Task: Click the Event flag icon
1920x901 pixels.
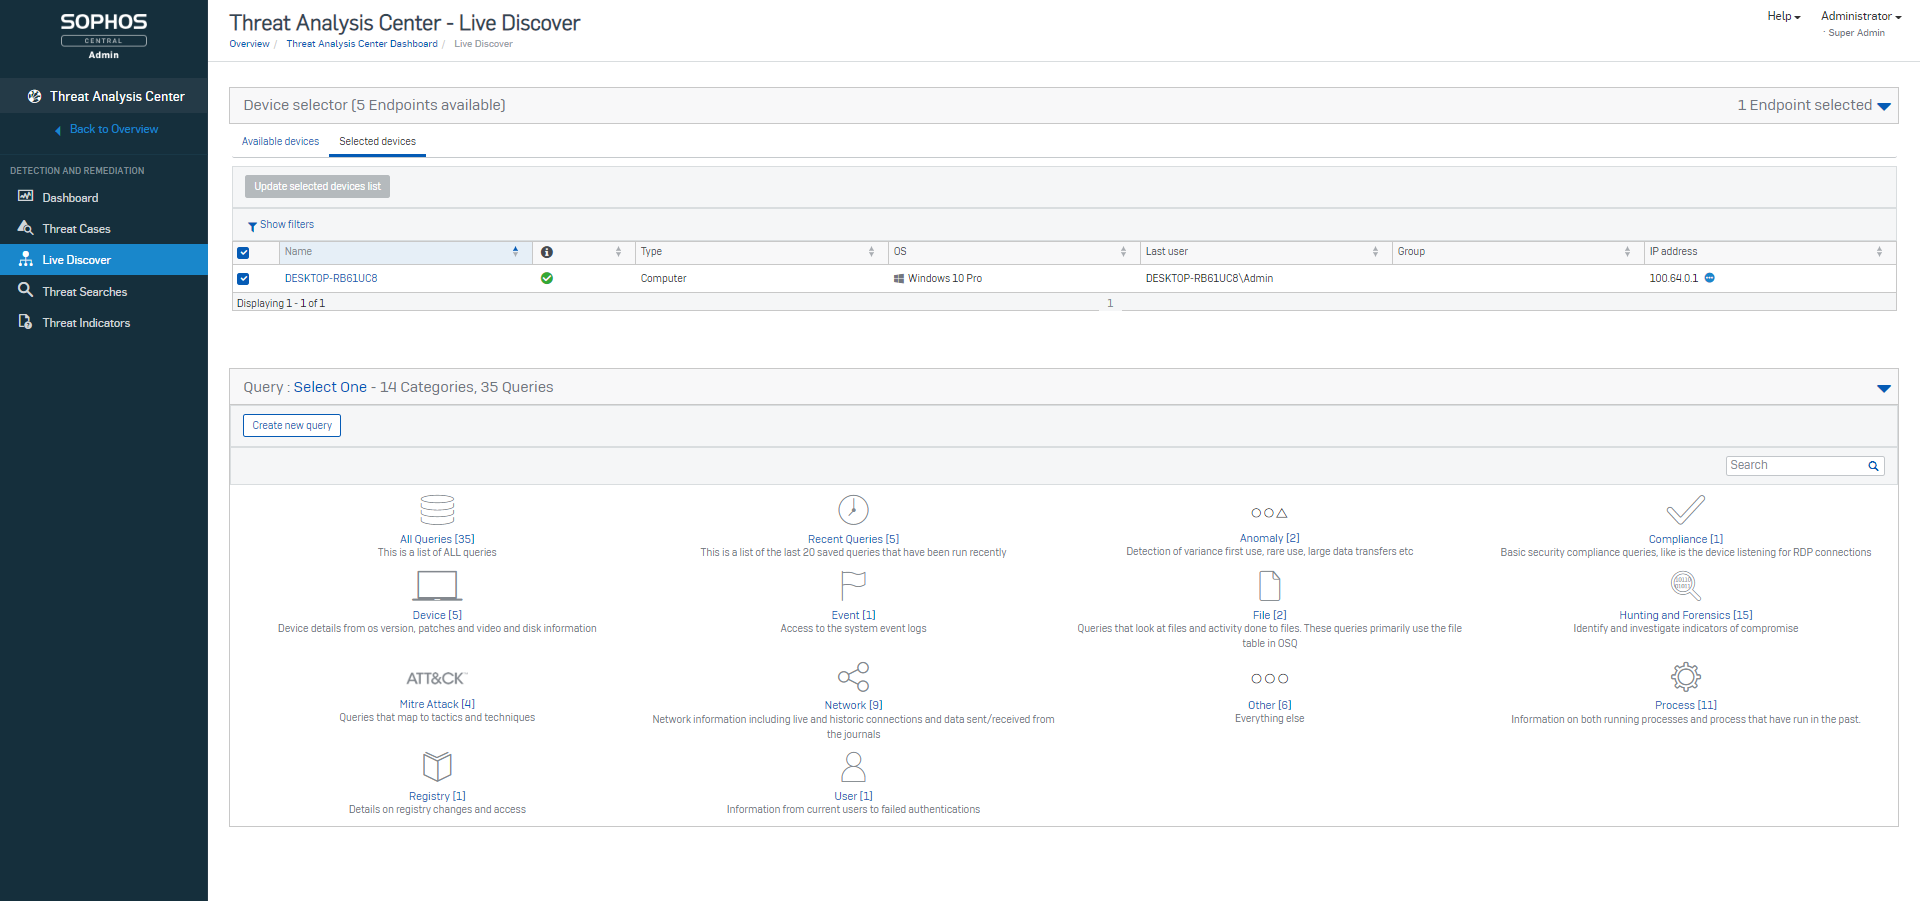Action: 853,586
